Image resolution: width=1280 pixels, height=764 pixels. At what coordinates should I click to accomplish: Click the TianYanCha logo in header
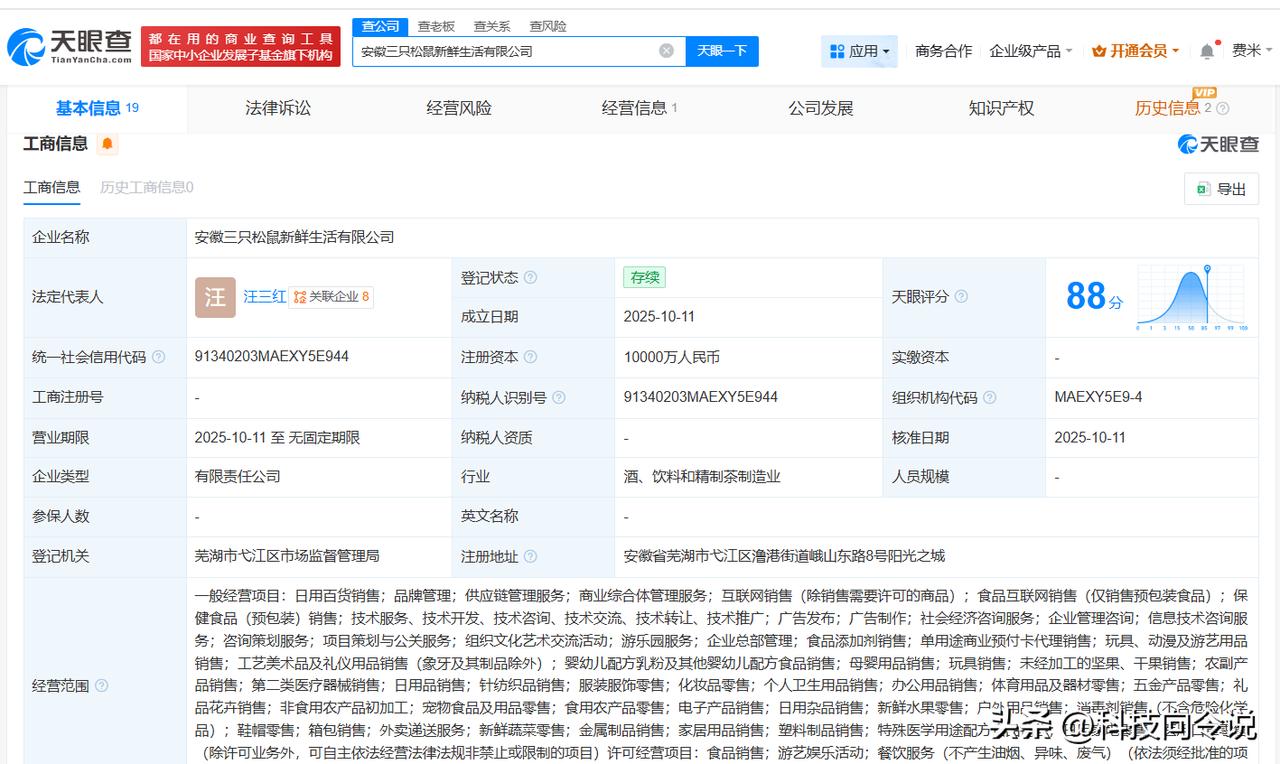pos(69,46)
